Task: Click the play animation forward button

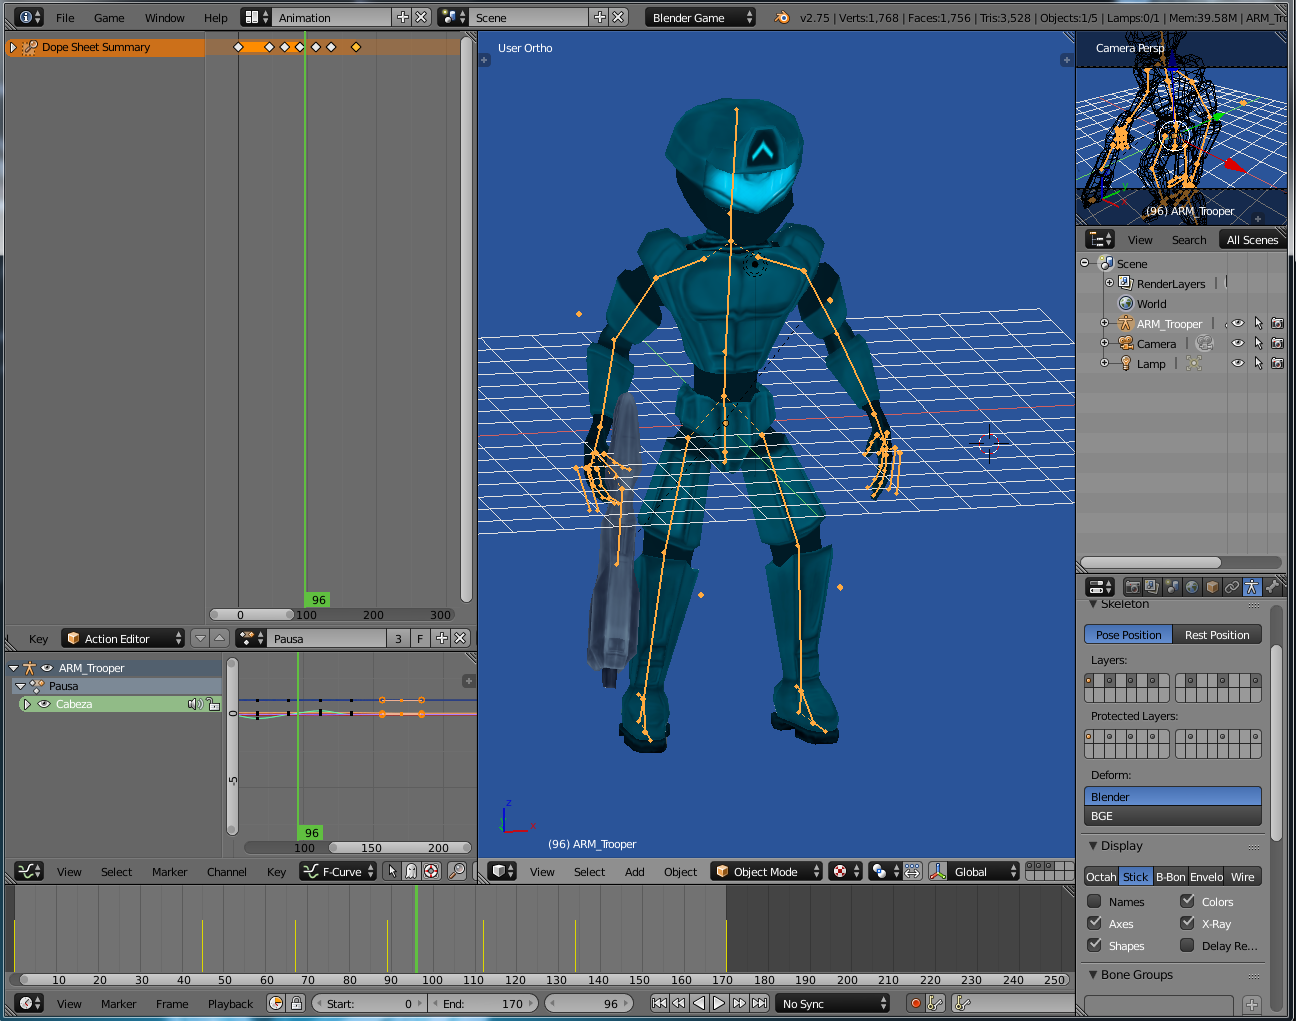Action: [x=719, y=1003]
